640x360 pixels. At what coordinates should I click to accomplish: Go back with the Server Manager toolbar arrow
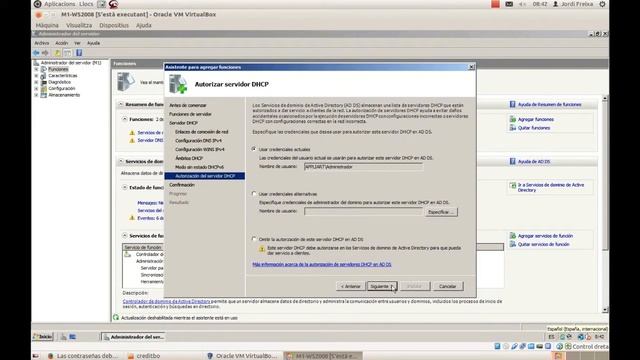(x=36, y=53)
